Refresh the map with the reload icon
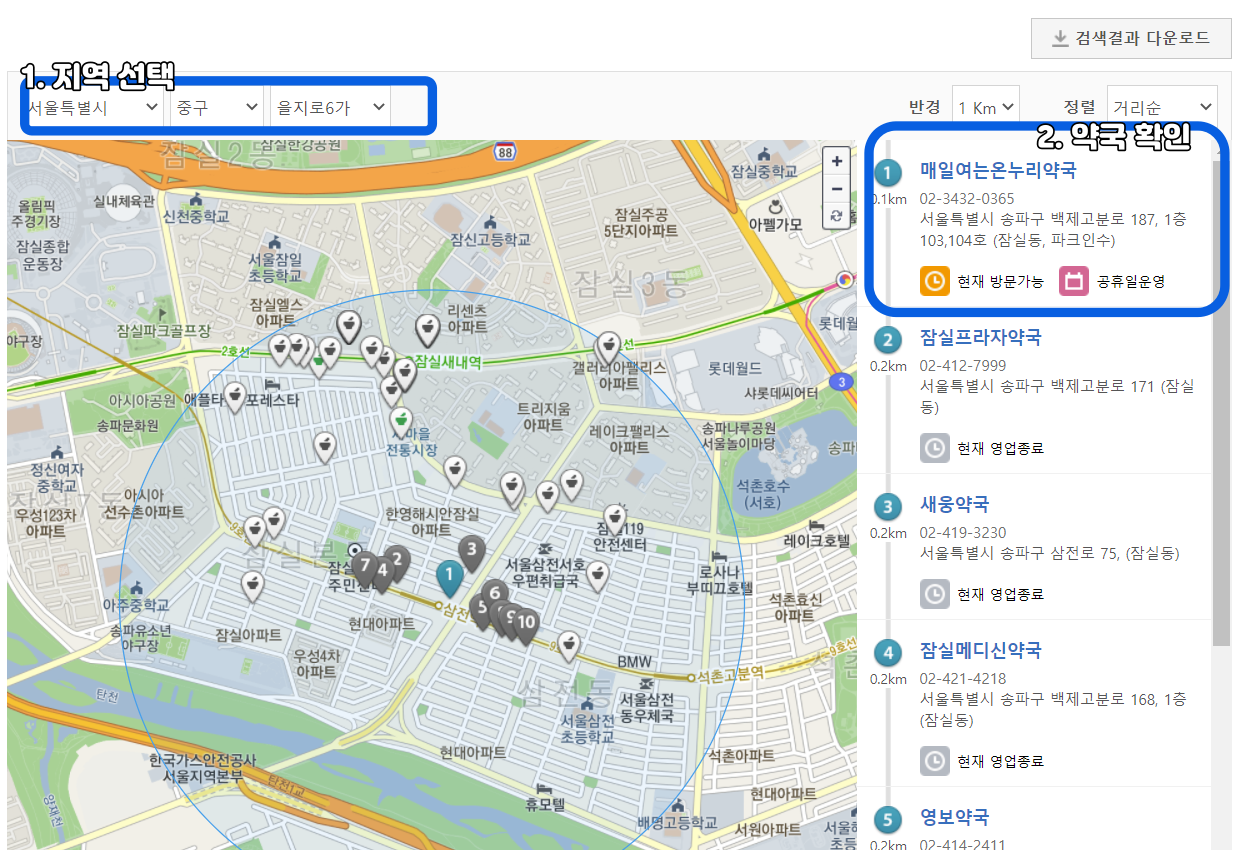This screenshot has width=1241, height=850. [x=837, y=216]
